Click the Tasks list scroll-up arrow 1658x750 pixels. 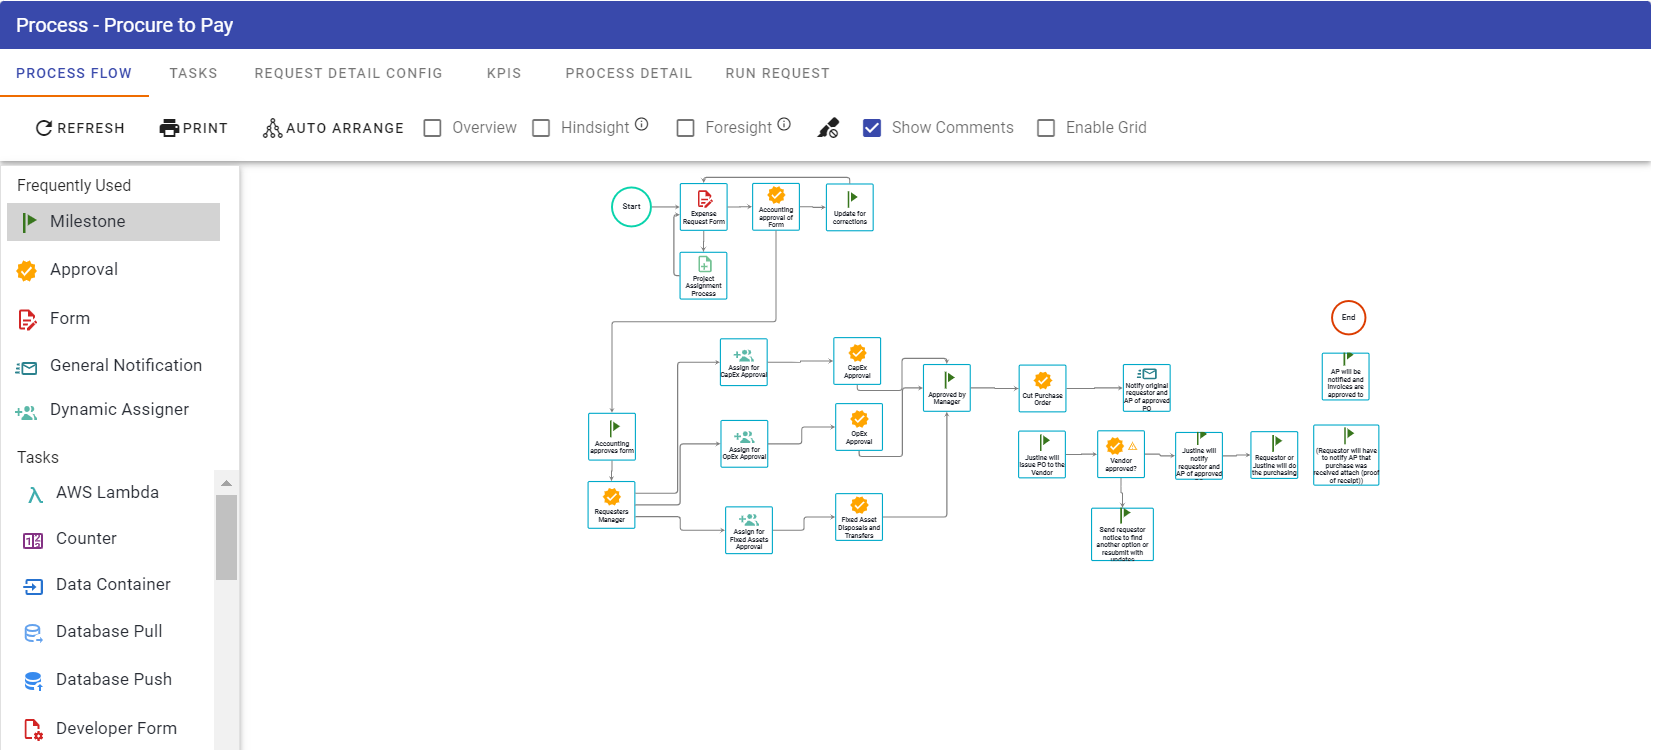click(x=226, y=483)
